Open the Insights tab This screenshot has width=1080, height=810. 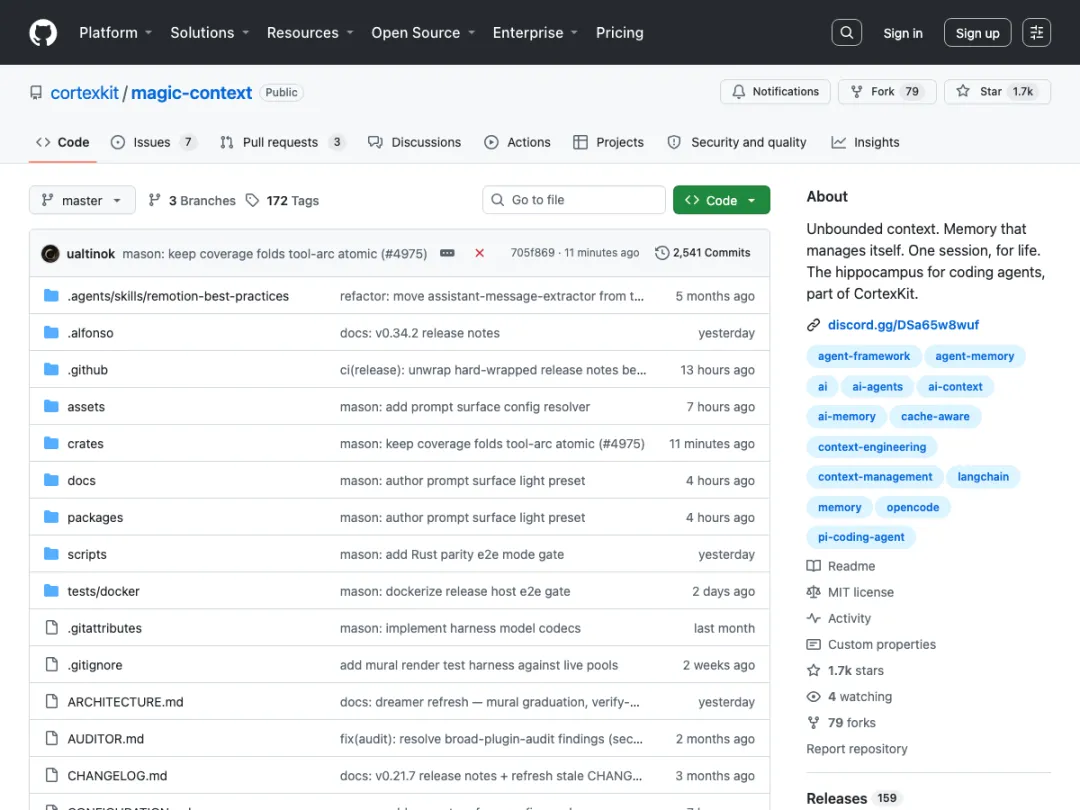click(865, 143)
